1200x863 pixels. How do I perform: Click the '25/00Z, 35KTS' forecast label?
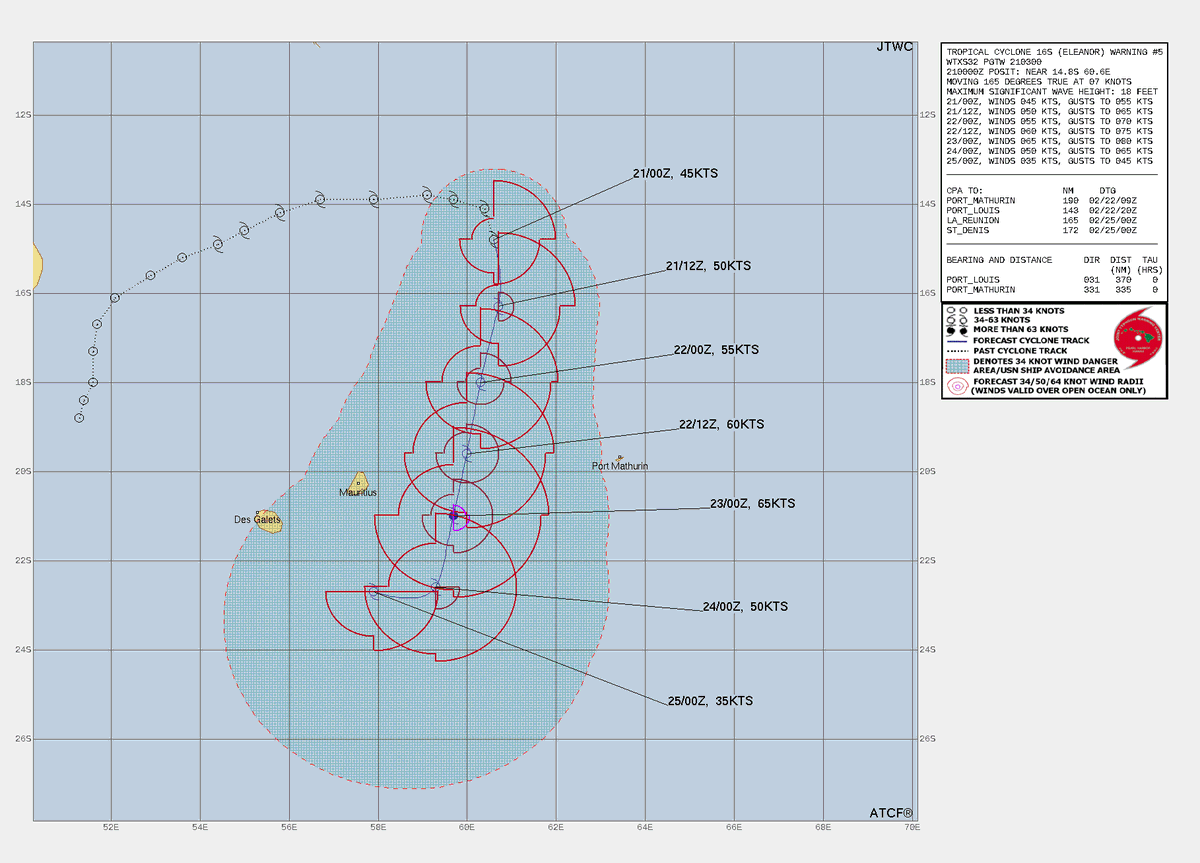coord(710,701)
